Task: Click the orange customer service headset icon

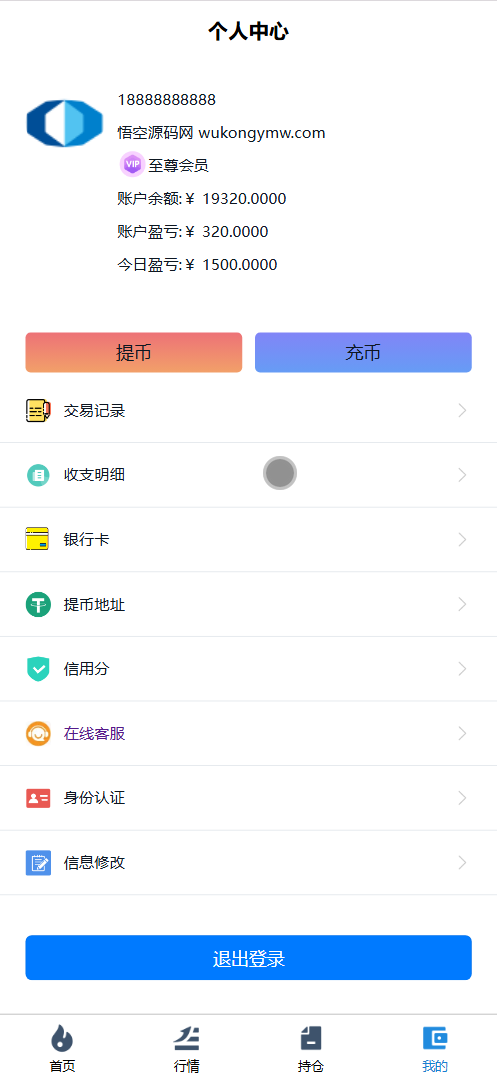Action: 38,734
